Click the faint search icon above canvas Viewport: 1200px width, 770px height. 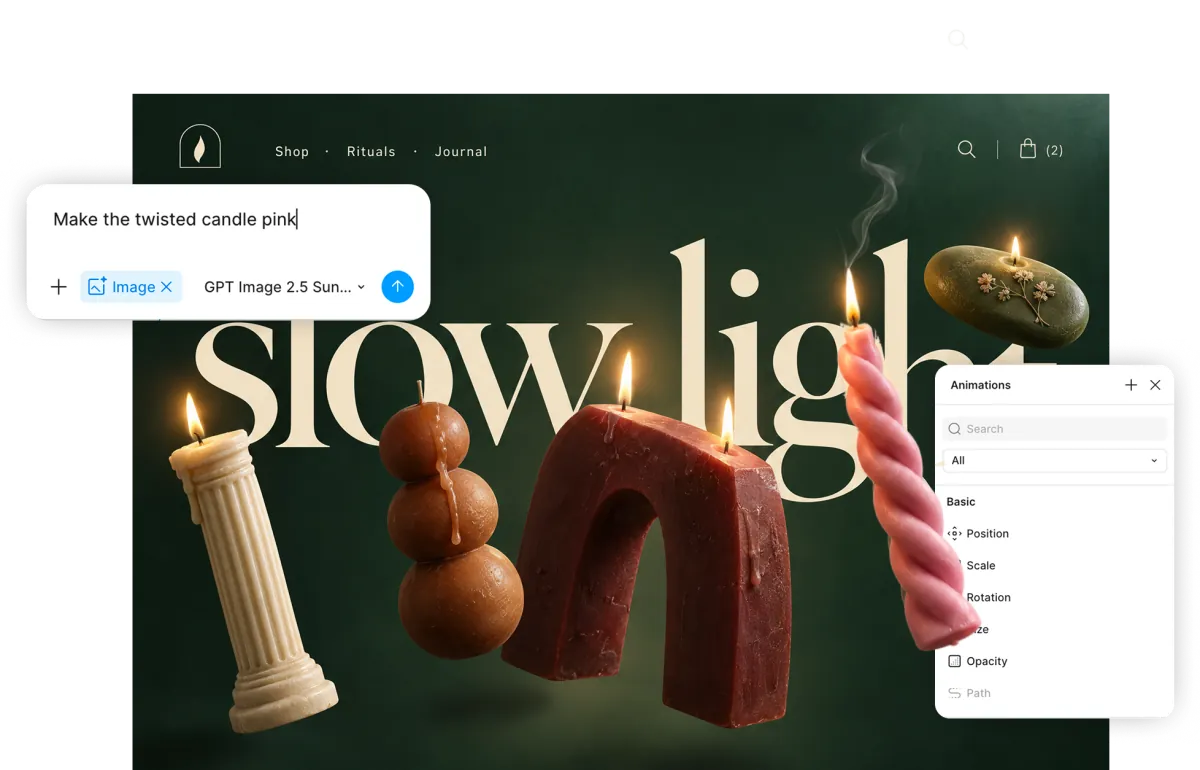(957, 39)
